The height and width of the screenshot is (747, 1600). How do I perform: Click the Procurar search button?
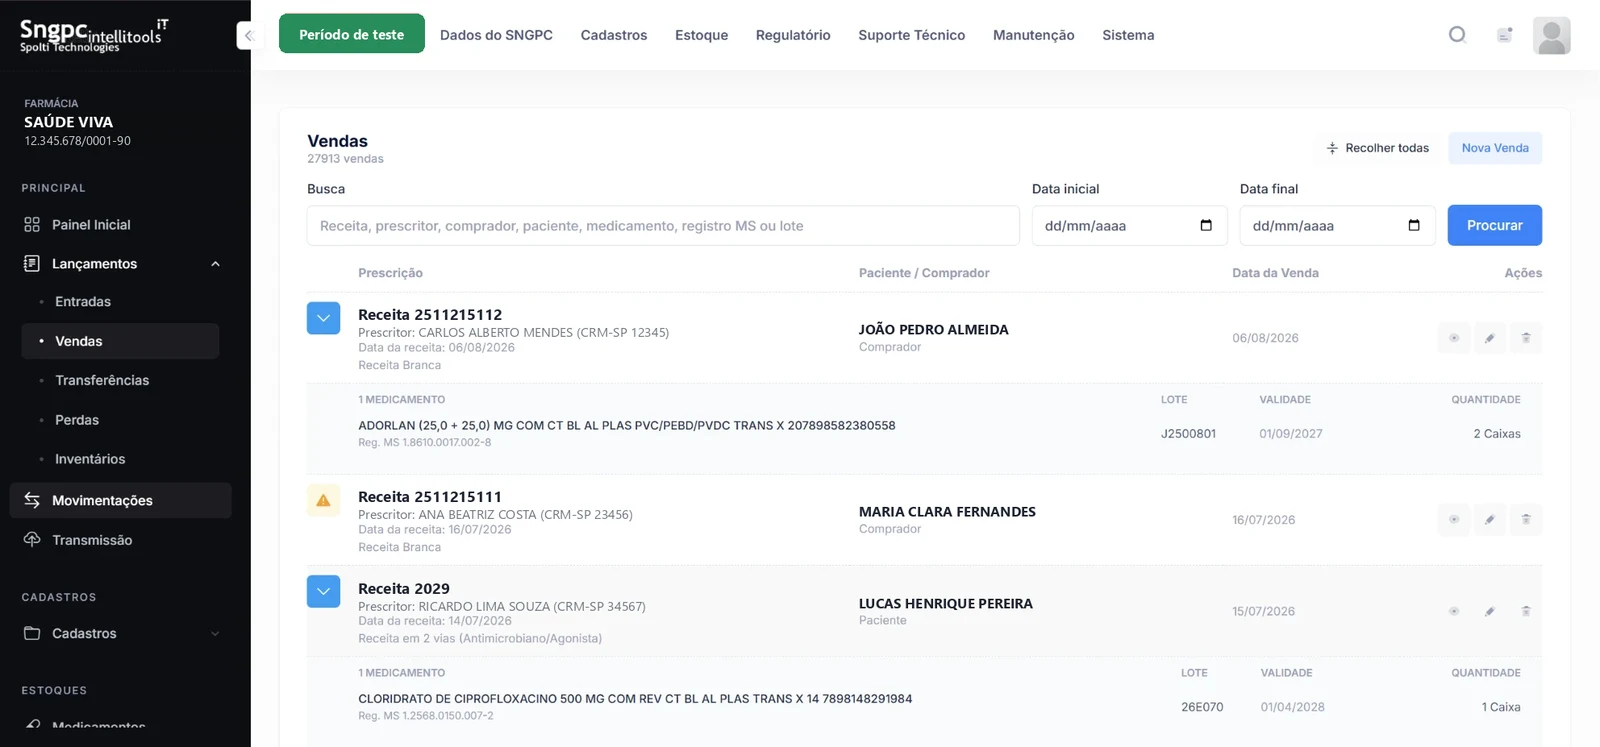tap(1495, 225)
